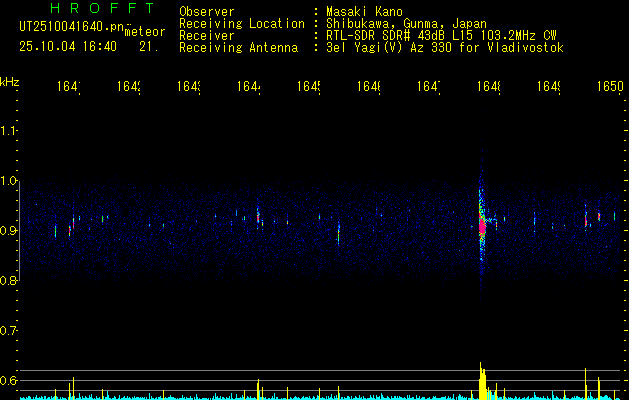Viewport: 629px width, 400px height.
Task: Click the 0.8 frequency axis label
Action: coord(9,281)
